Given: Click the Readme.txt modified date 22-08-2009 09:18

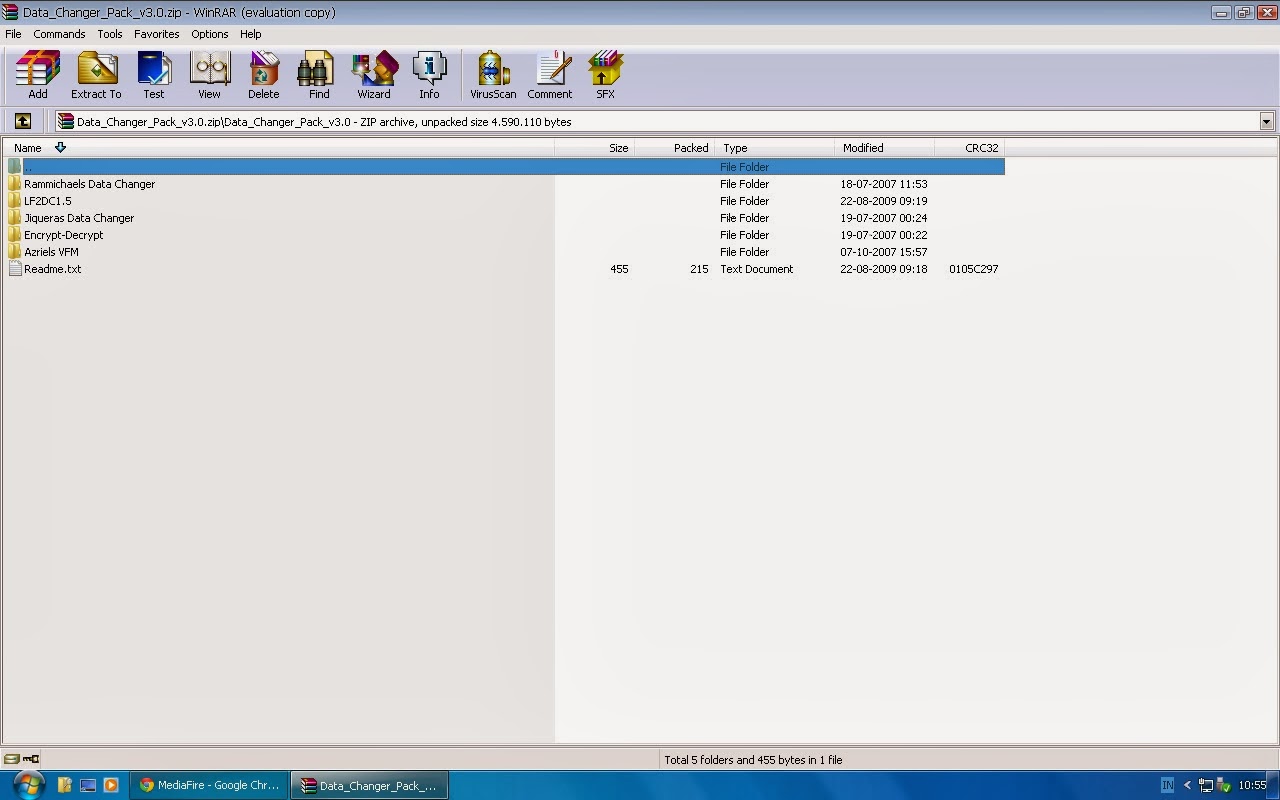Looking at the screenshot, I should [884, 269].
